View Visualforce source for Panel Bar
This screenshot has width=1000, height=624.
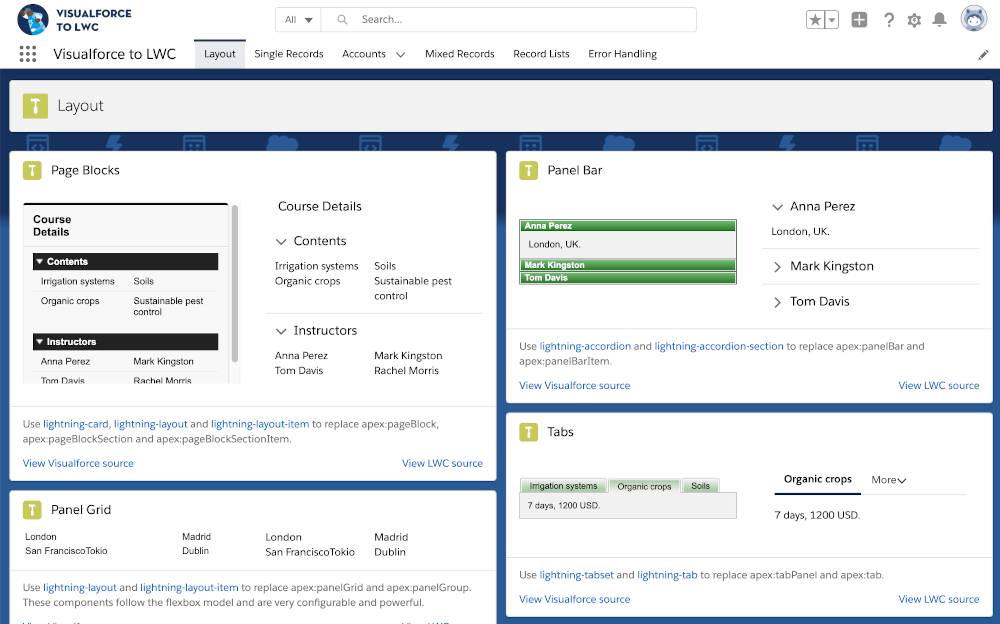pos(575,385)
